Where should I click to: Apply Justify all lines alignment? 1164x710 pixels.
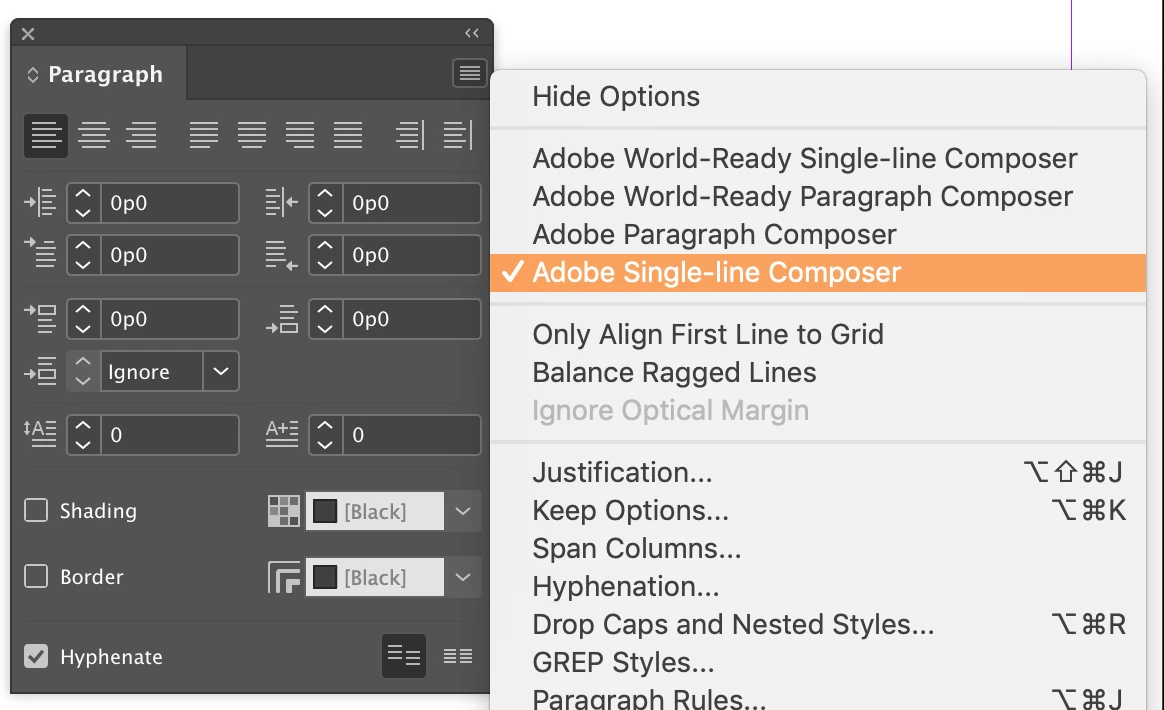(347, 136)
